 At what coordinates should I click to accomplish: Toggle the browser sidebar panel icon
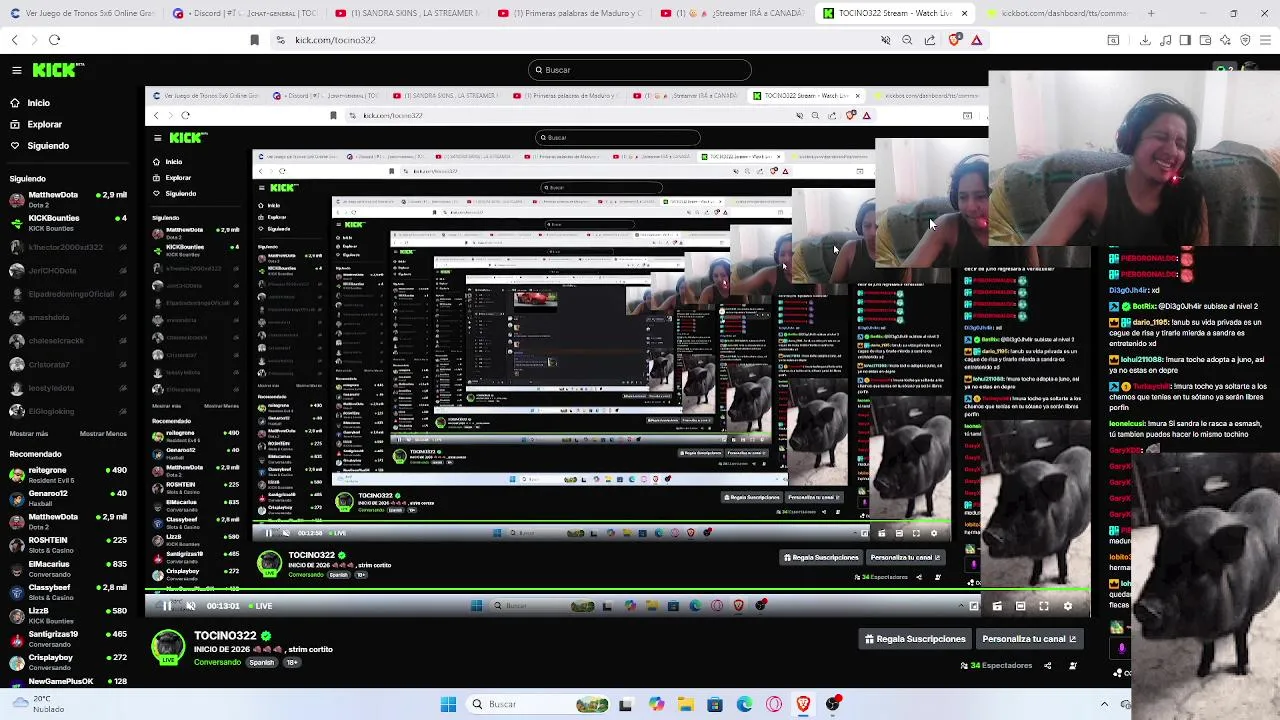coord(1185,40)
